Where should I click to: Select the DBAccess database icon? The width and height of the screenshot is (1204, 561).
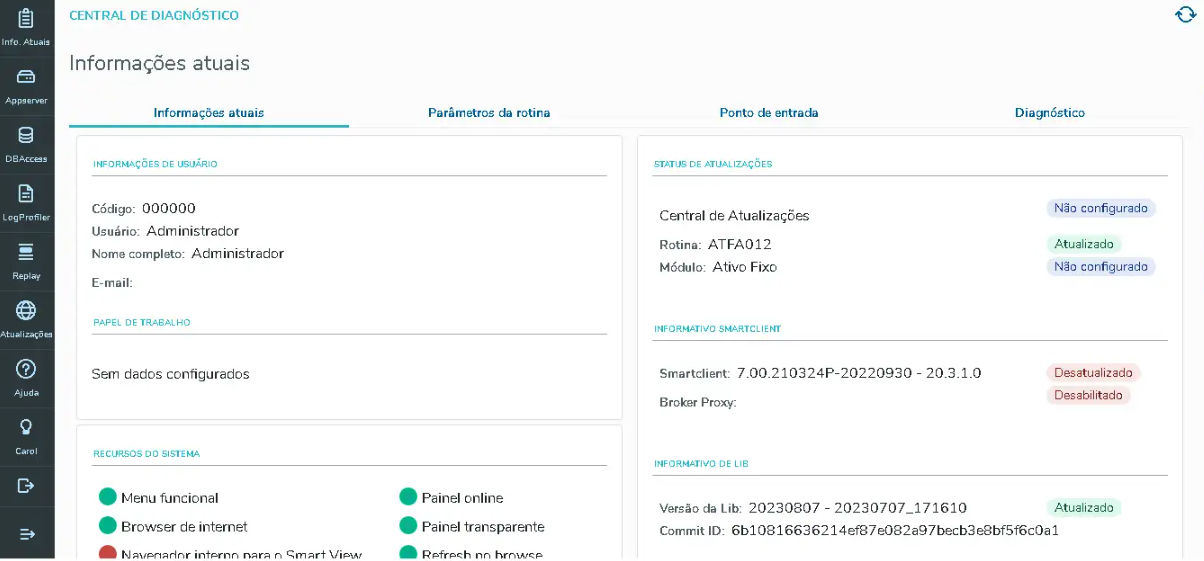(26, 135)
